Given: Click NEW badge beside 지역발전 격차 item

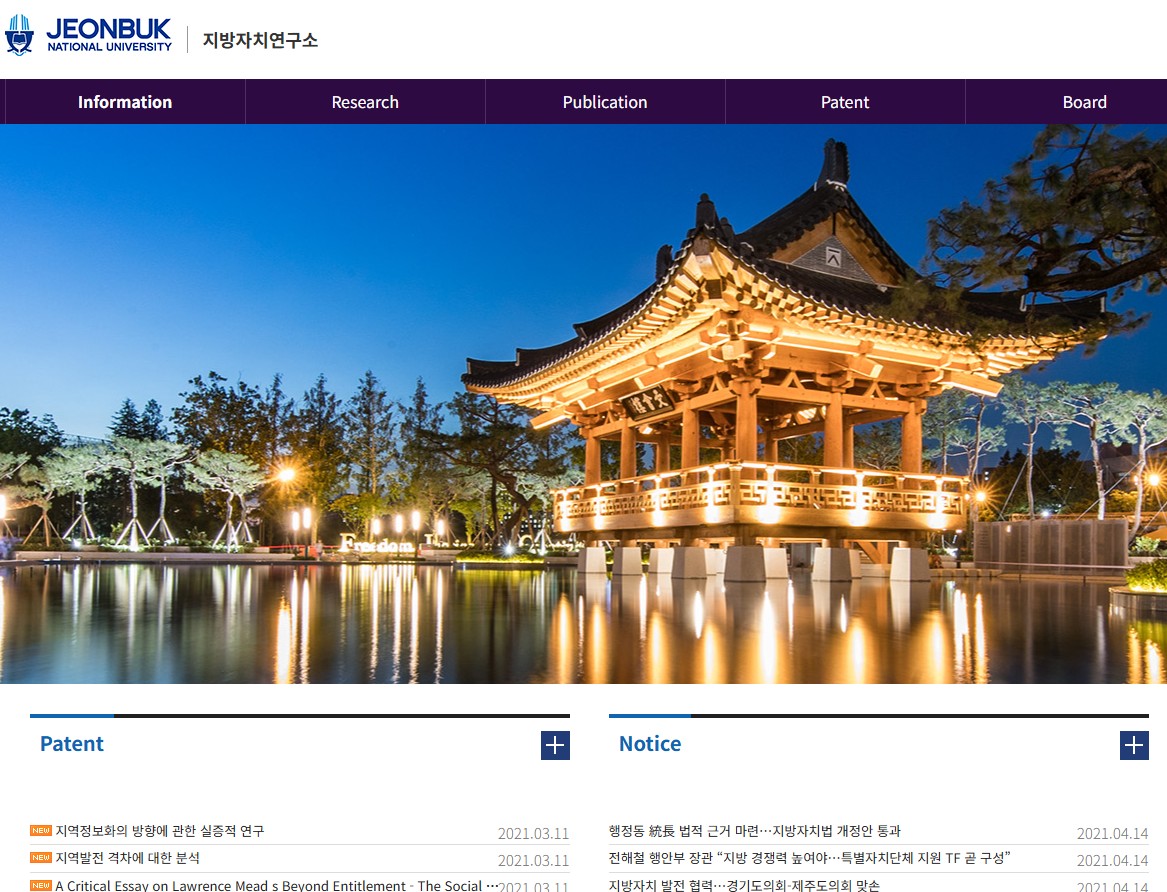Looking at the screenshot, I should click(x=40, y=858).
